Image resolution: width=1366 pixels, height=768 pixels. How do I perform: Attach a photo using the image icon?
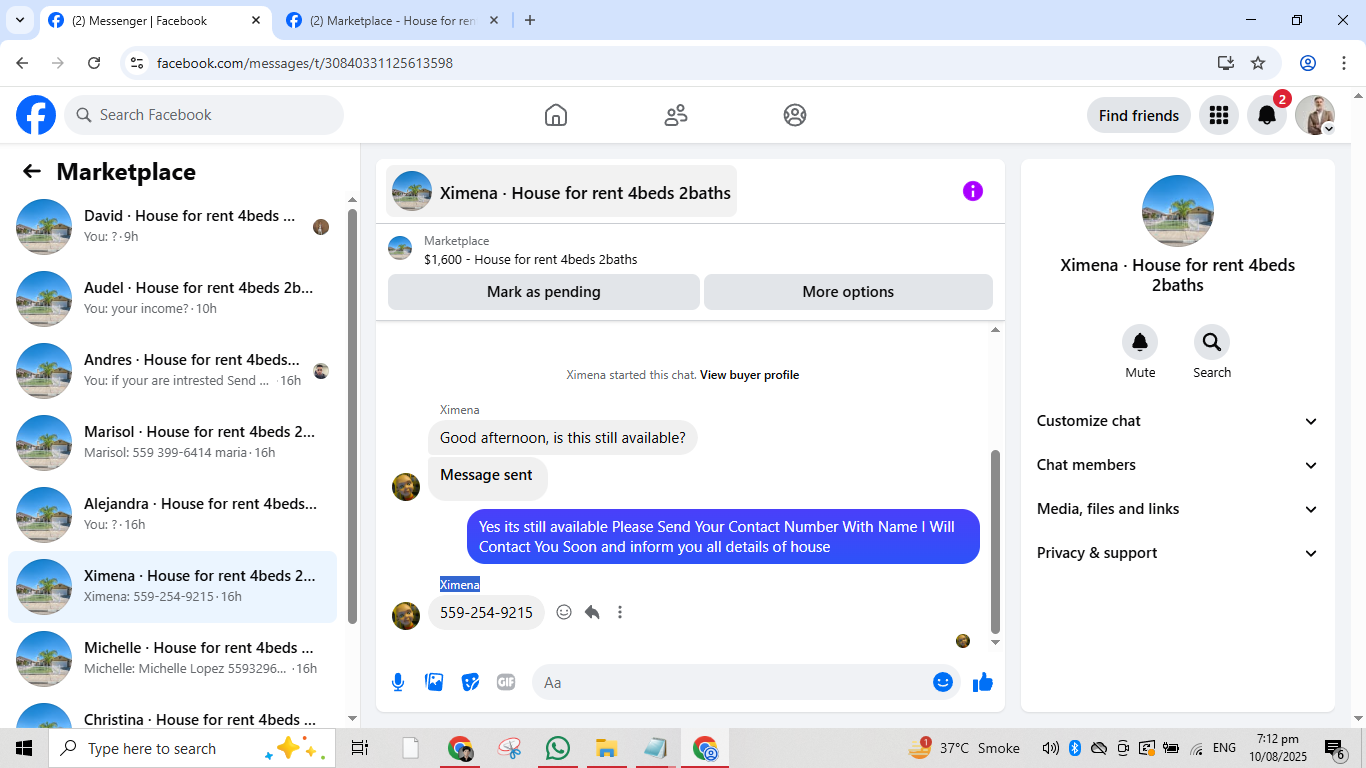(x=434, y=682)
